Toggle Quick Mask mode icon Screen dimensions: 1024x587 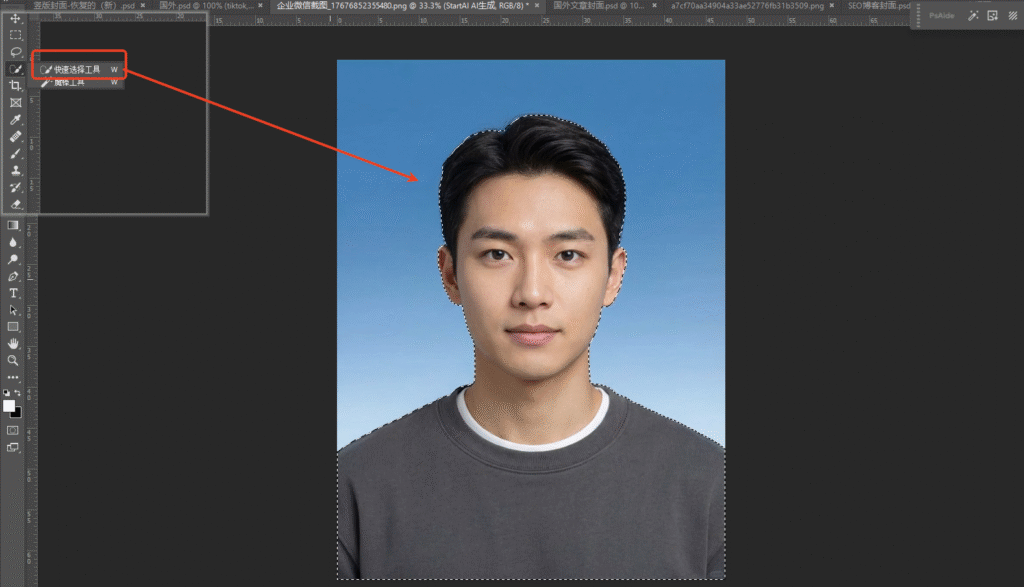pyautogui.click(x=14, y=430)
